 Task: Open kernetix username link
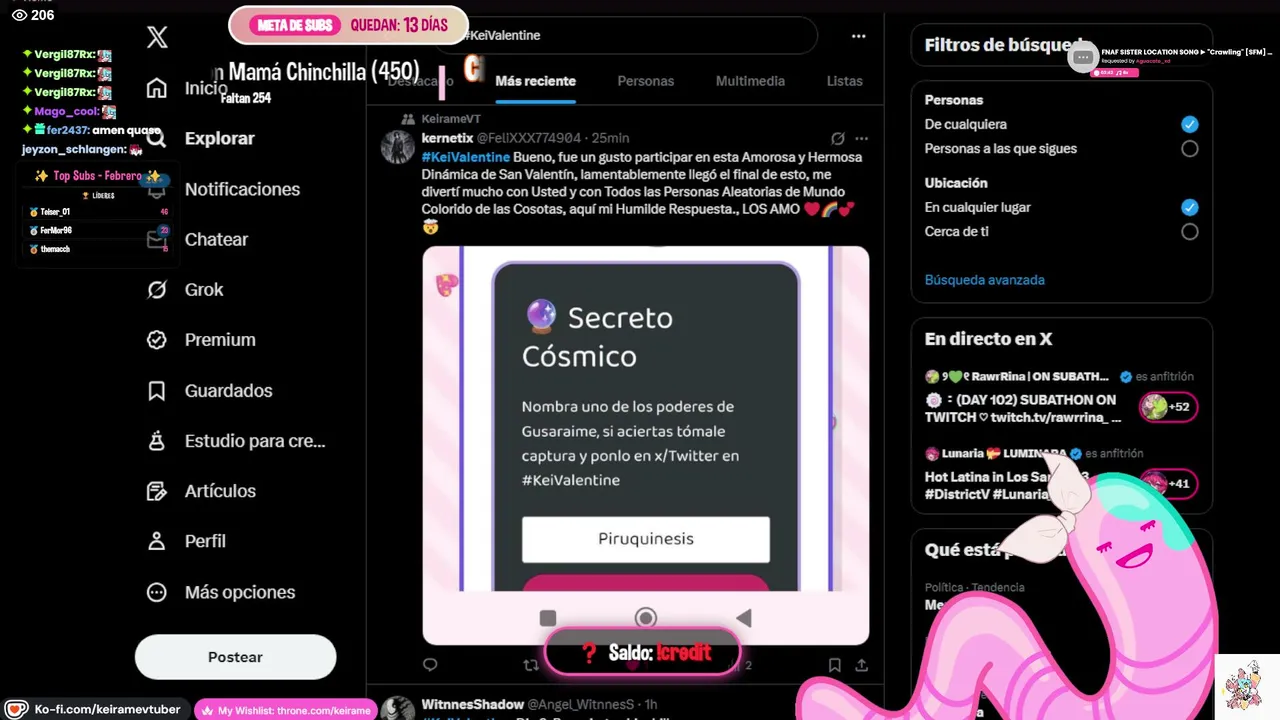(447, 138)
